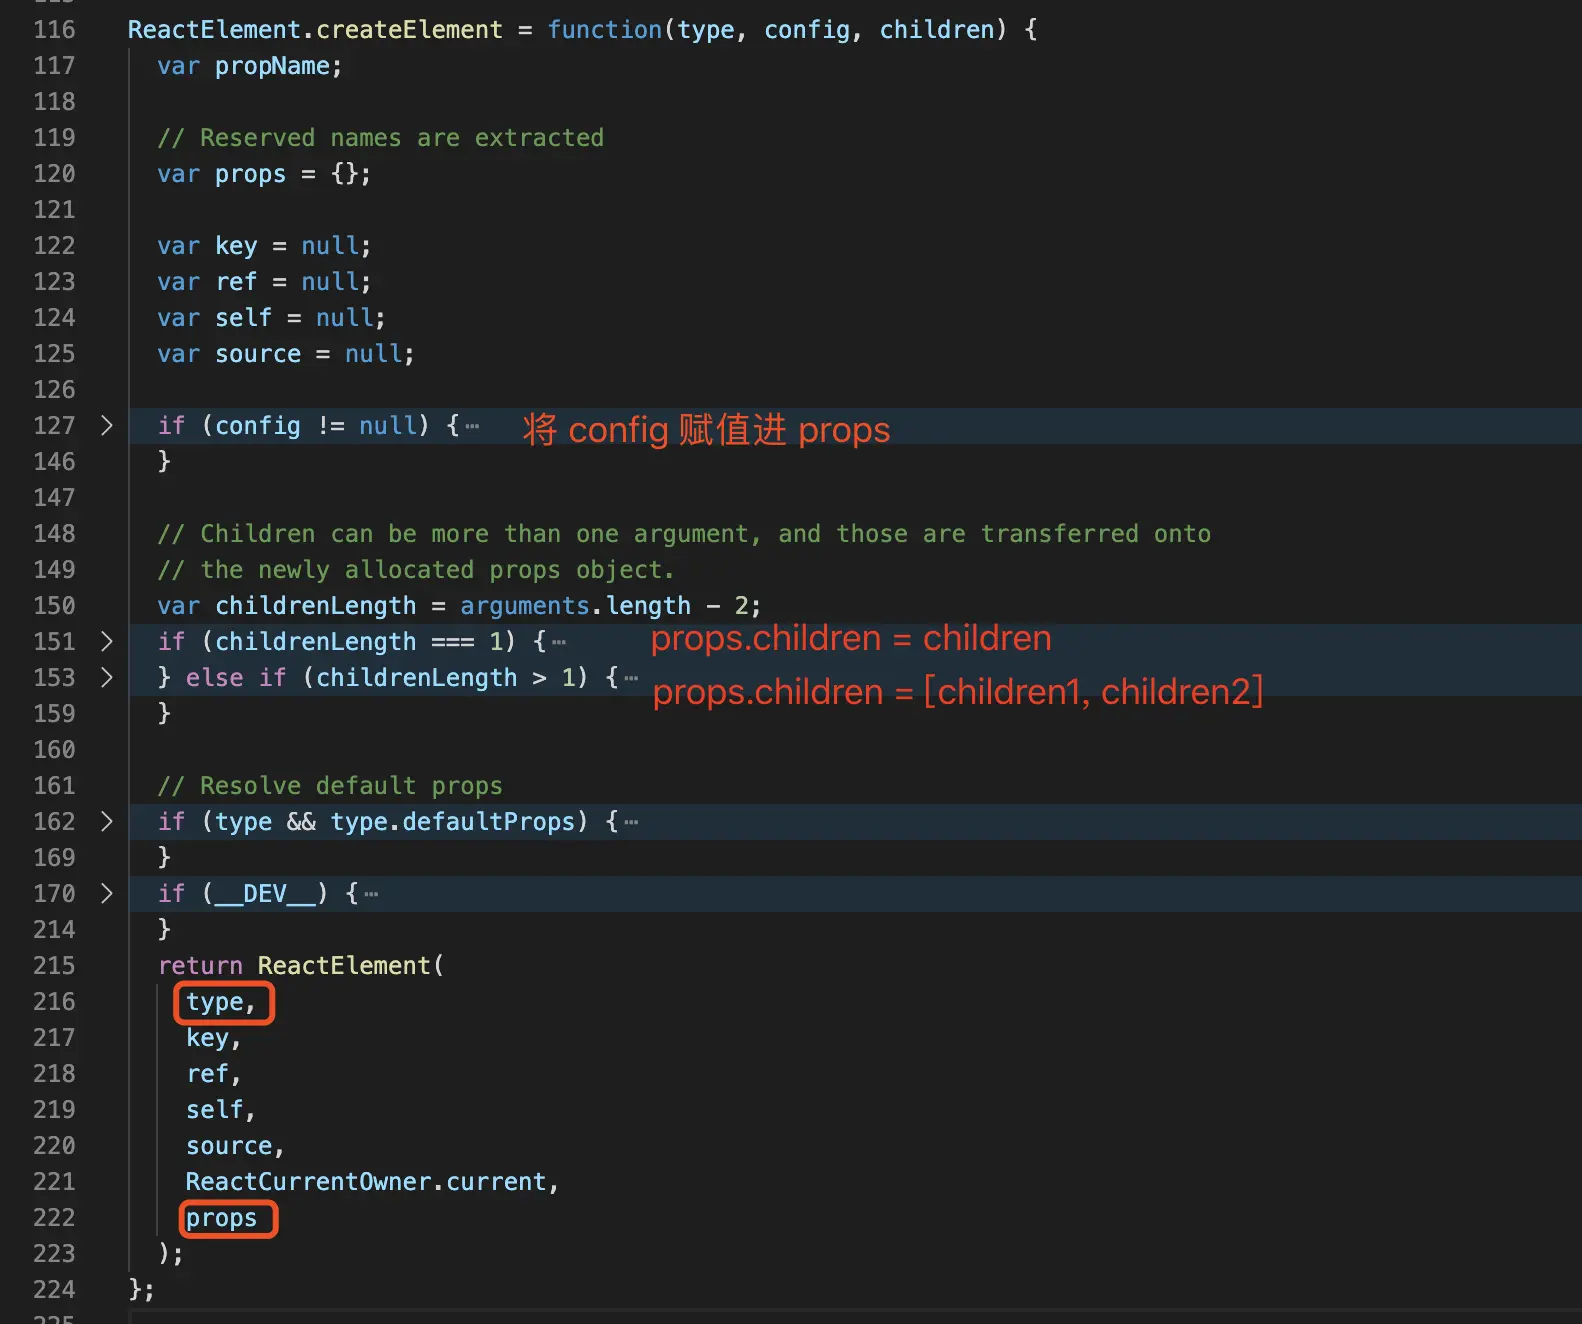The height and width of the screenshot is (1324, 1582).
Task: Click 'key,' argument on line 217
Action: (x=214, y=1038)
